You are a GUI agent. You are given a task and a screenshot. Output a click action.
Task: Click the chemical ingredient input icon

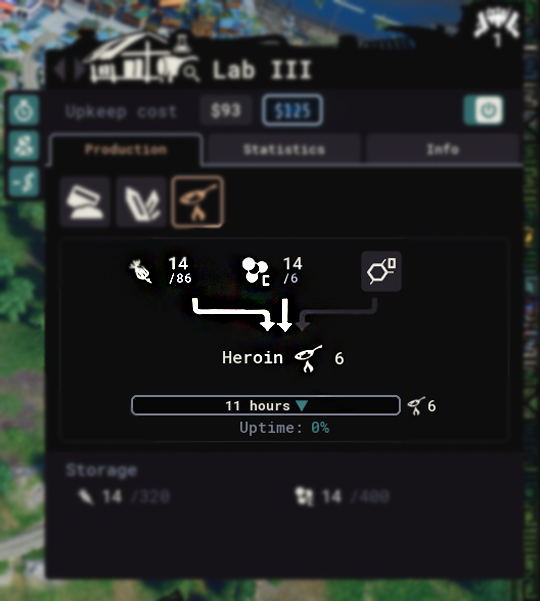pos(256,271)
